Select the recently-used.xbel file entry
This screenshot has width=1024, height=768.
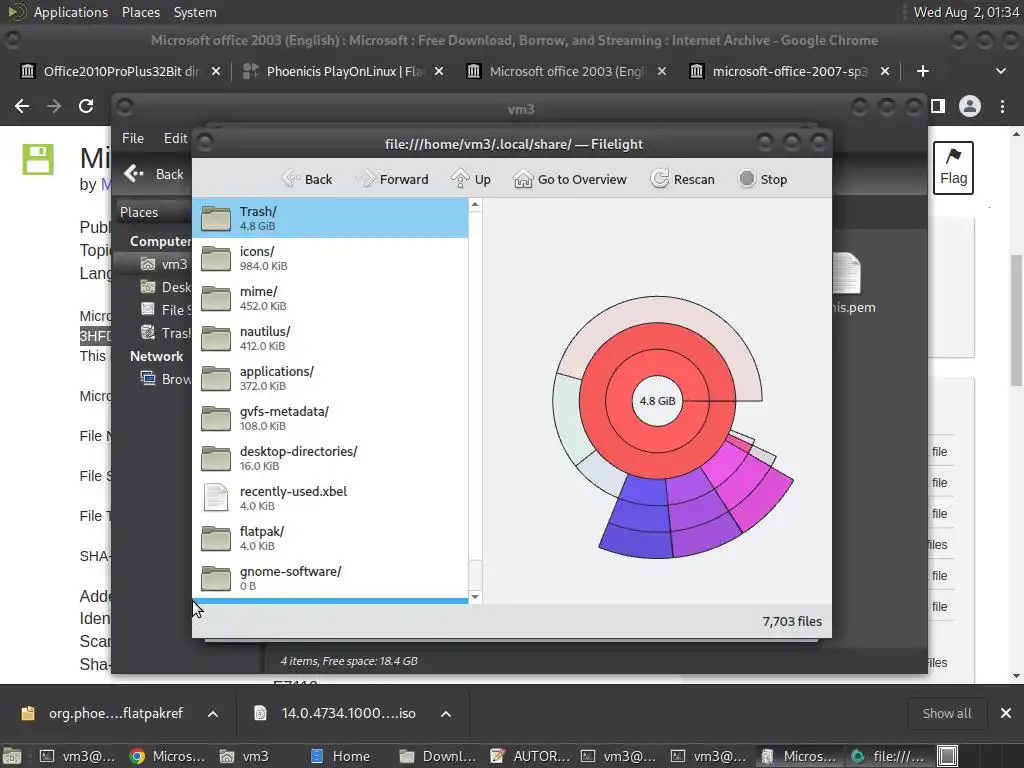click(x=330, y=498)
